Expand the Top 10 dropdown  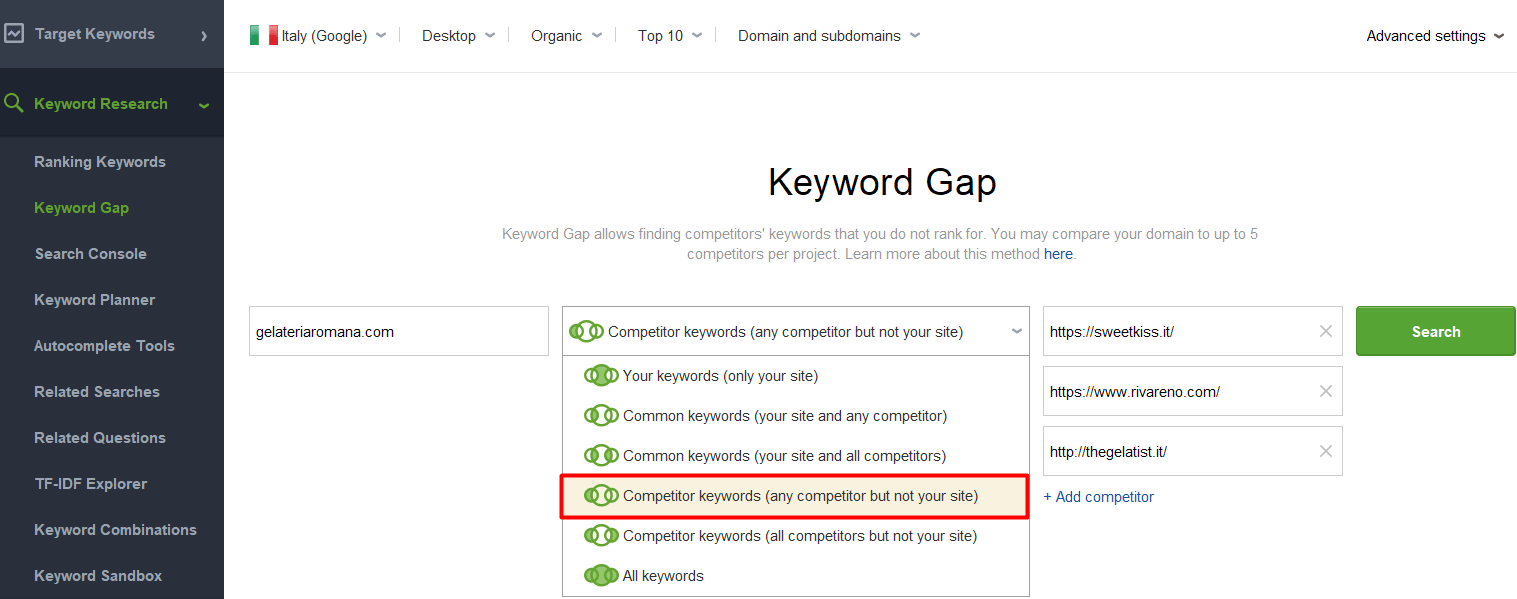(x=670, y=35)
